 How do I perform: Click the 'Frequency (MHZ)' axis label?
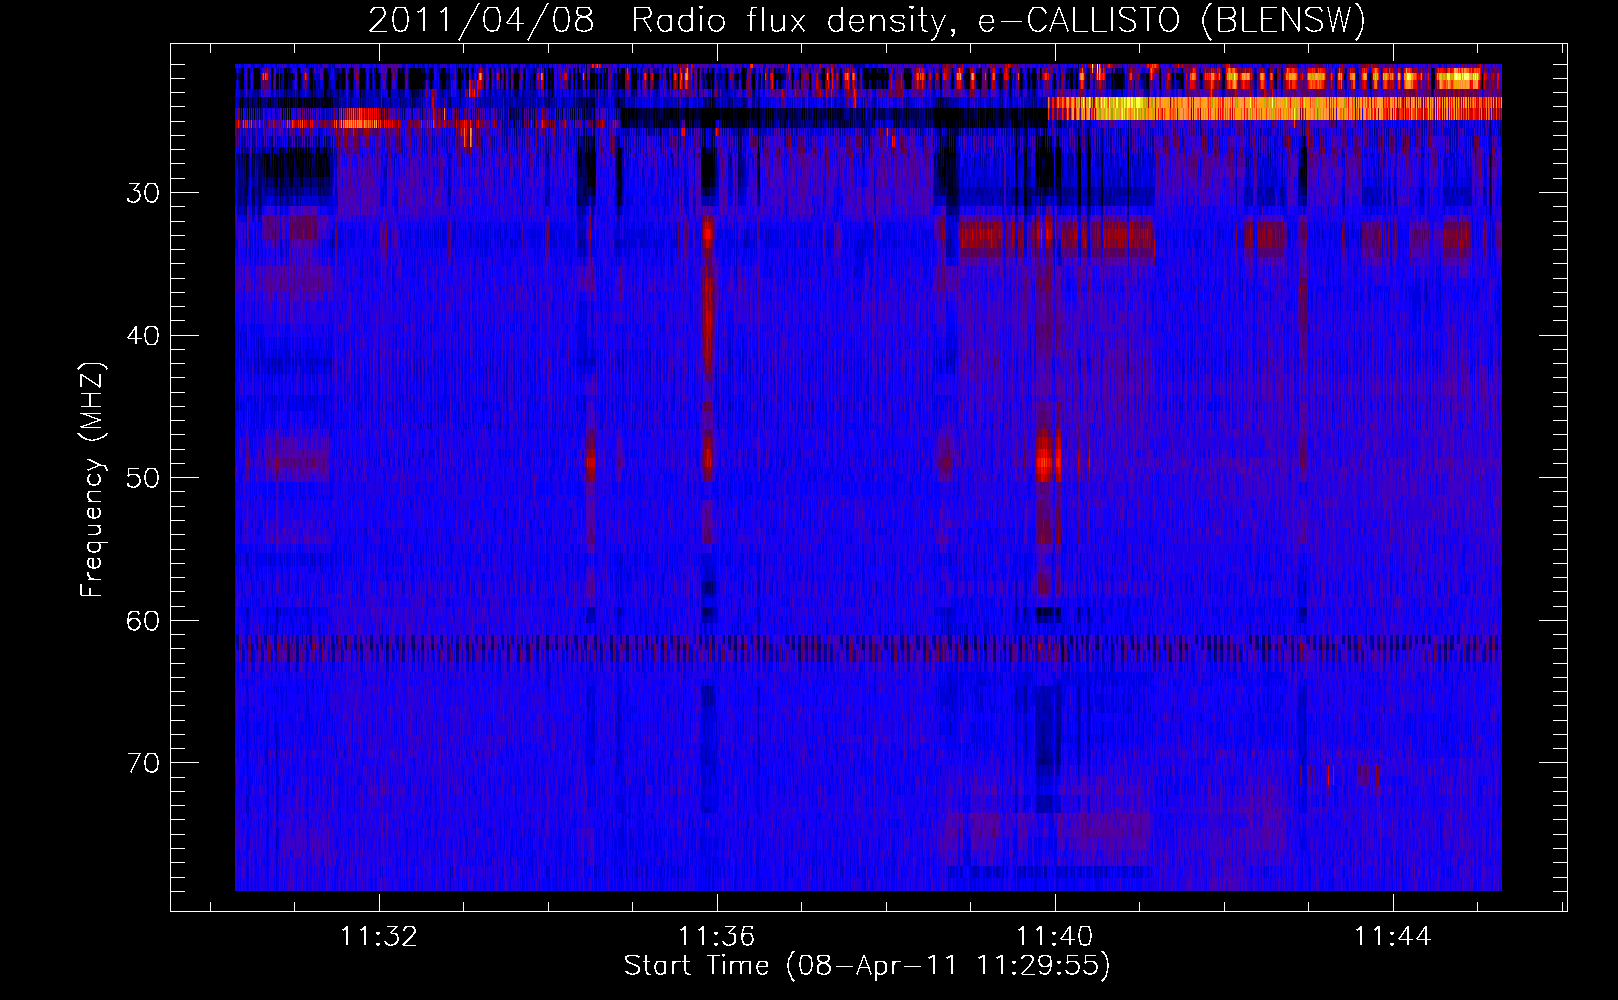coord(92,480)
